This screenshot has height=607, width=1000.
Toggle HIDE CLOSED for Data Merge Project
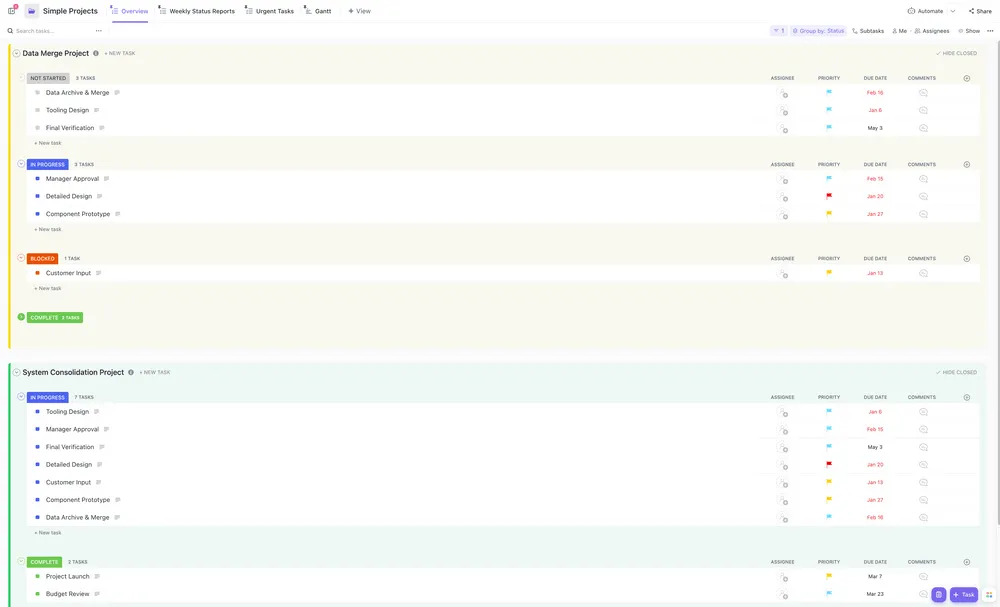(x=956, y=54)
